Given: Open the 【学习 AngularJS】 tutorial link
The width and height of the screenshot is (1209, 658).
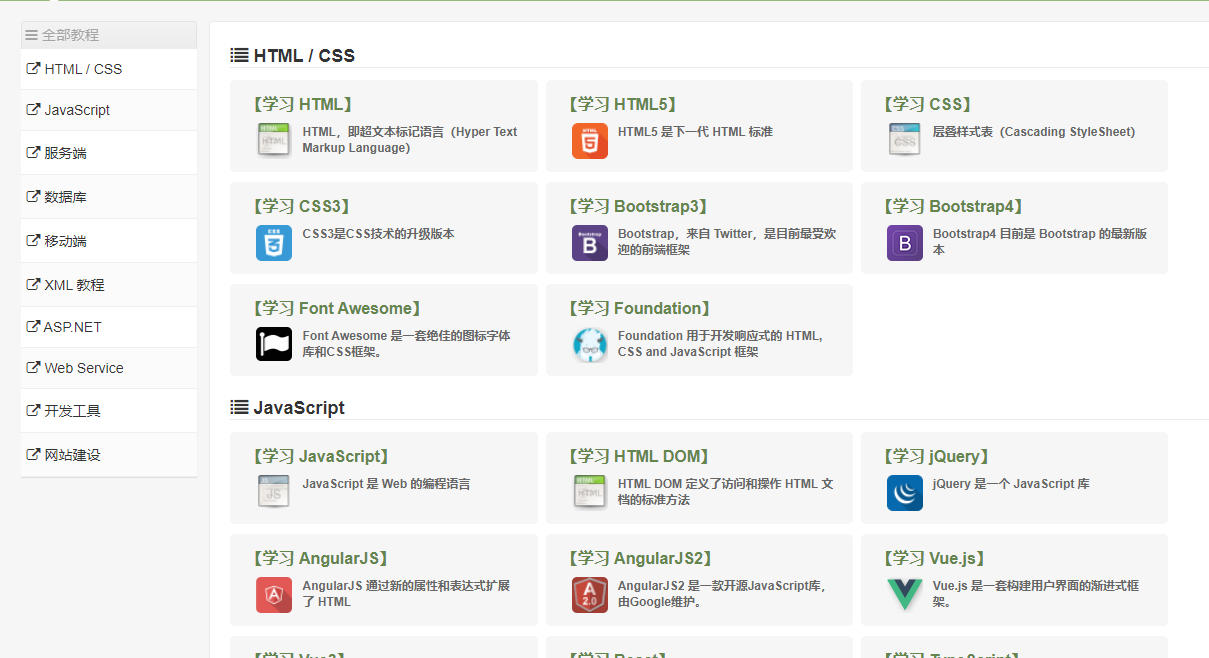Looking at the screenshot, I should pos(322,558).
